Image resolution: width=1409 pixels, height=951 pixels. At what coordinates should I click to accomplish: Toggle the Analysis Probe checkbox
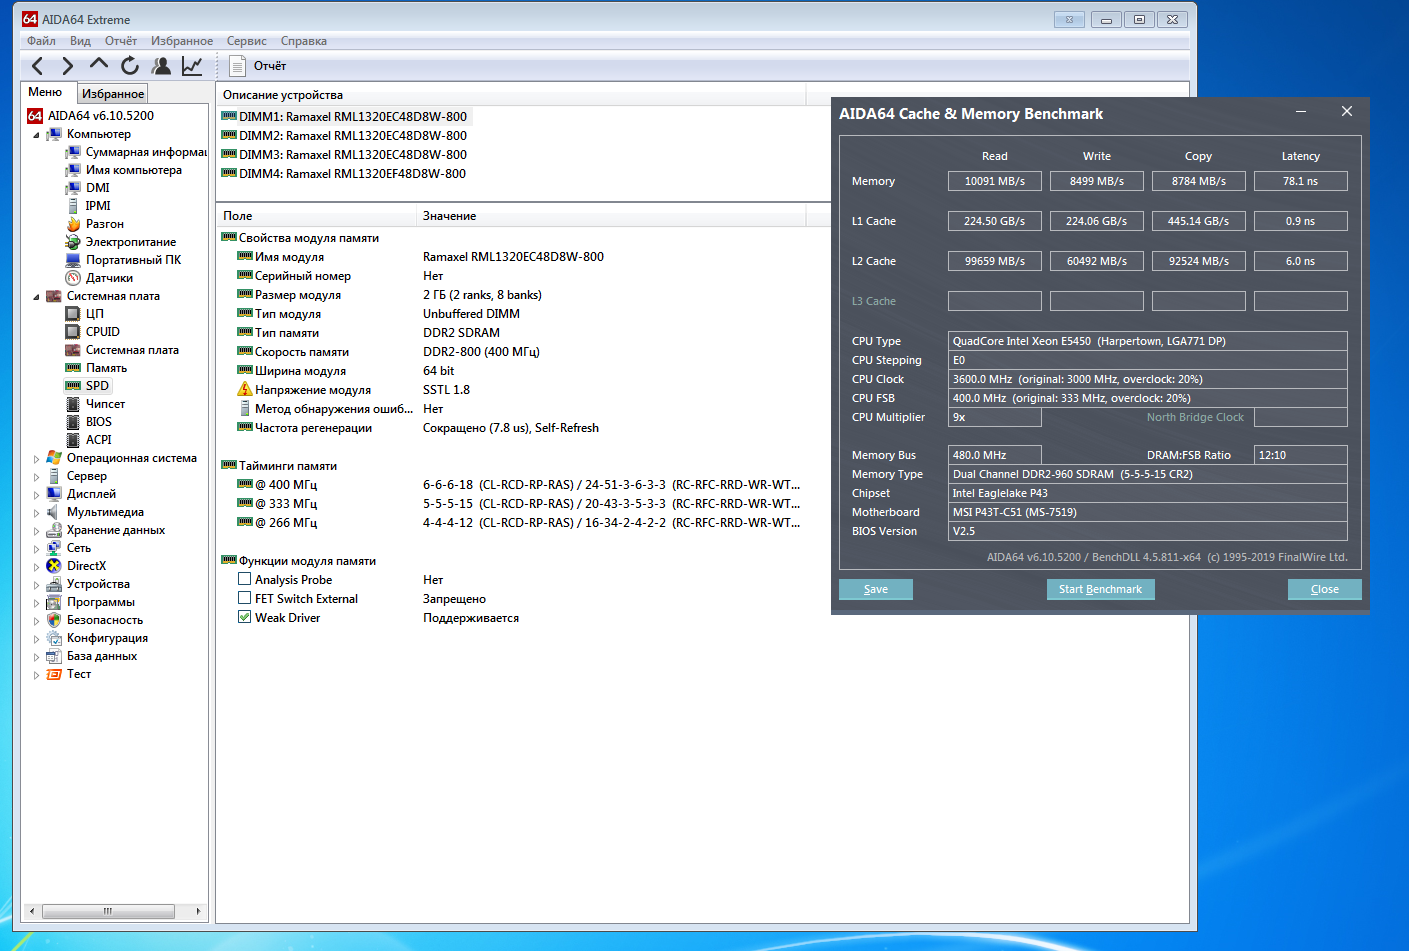tap(244, 579)
